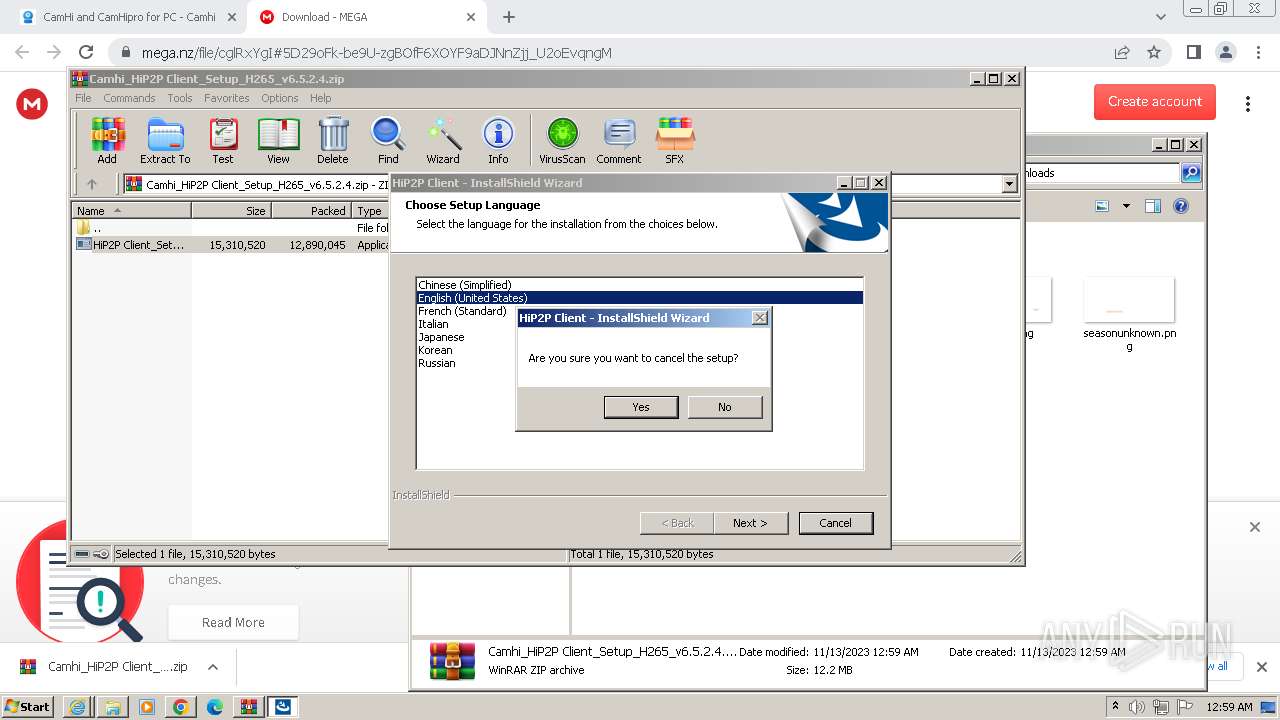Sort WinRAR list by Name column

132,211
